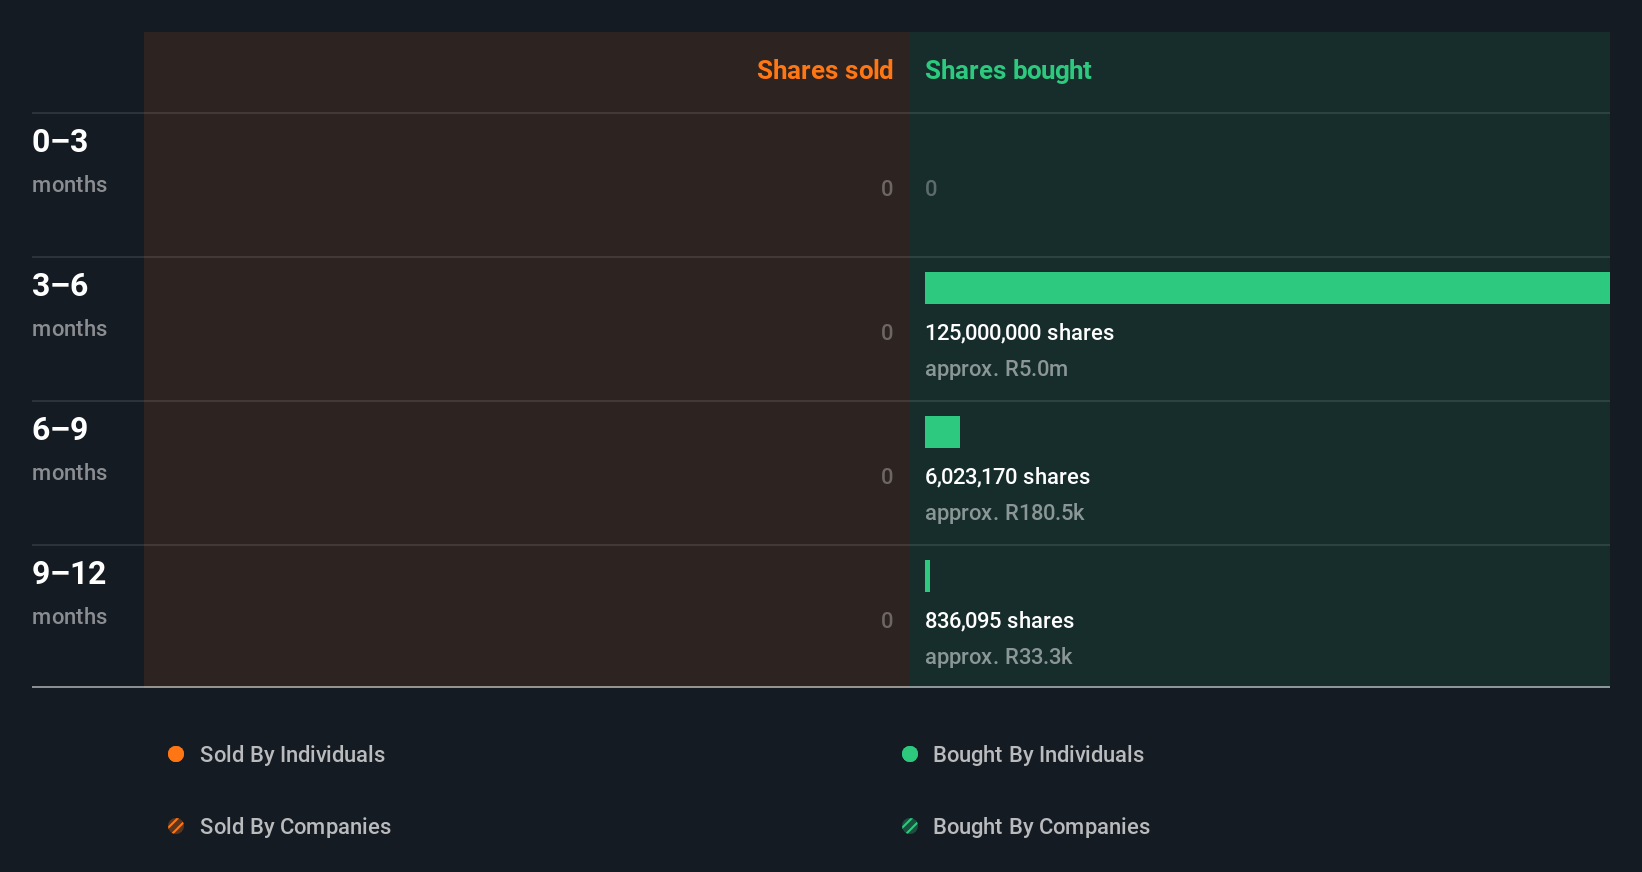Click the approx. R33.3k amount
This screenshot has height=872, width=1642.
click(998, 657)
